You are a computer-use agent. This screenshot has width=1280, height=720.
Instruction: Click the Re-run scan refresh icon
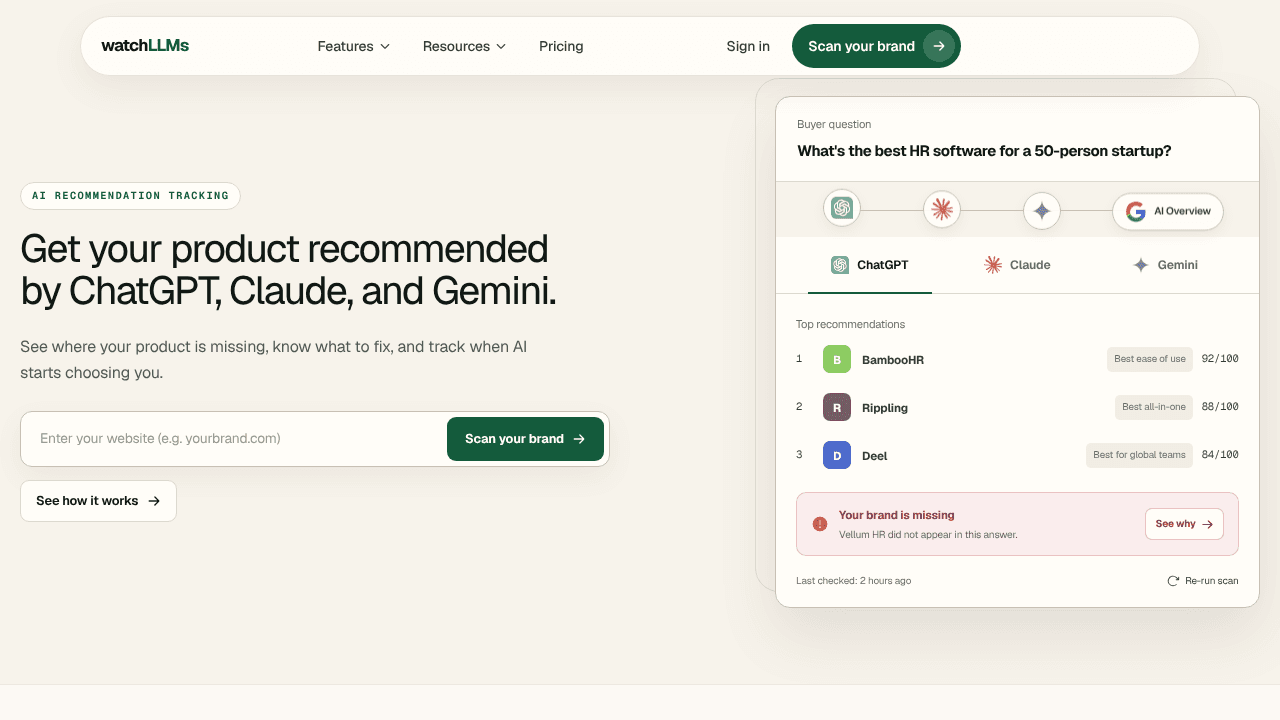click(1173, 581)
